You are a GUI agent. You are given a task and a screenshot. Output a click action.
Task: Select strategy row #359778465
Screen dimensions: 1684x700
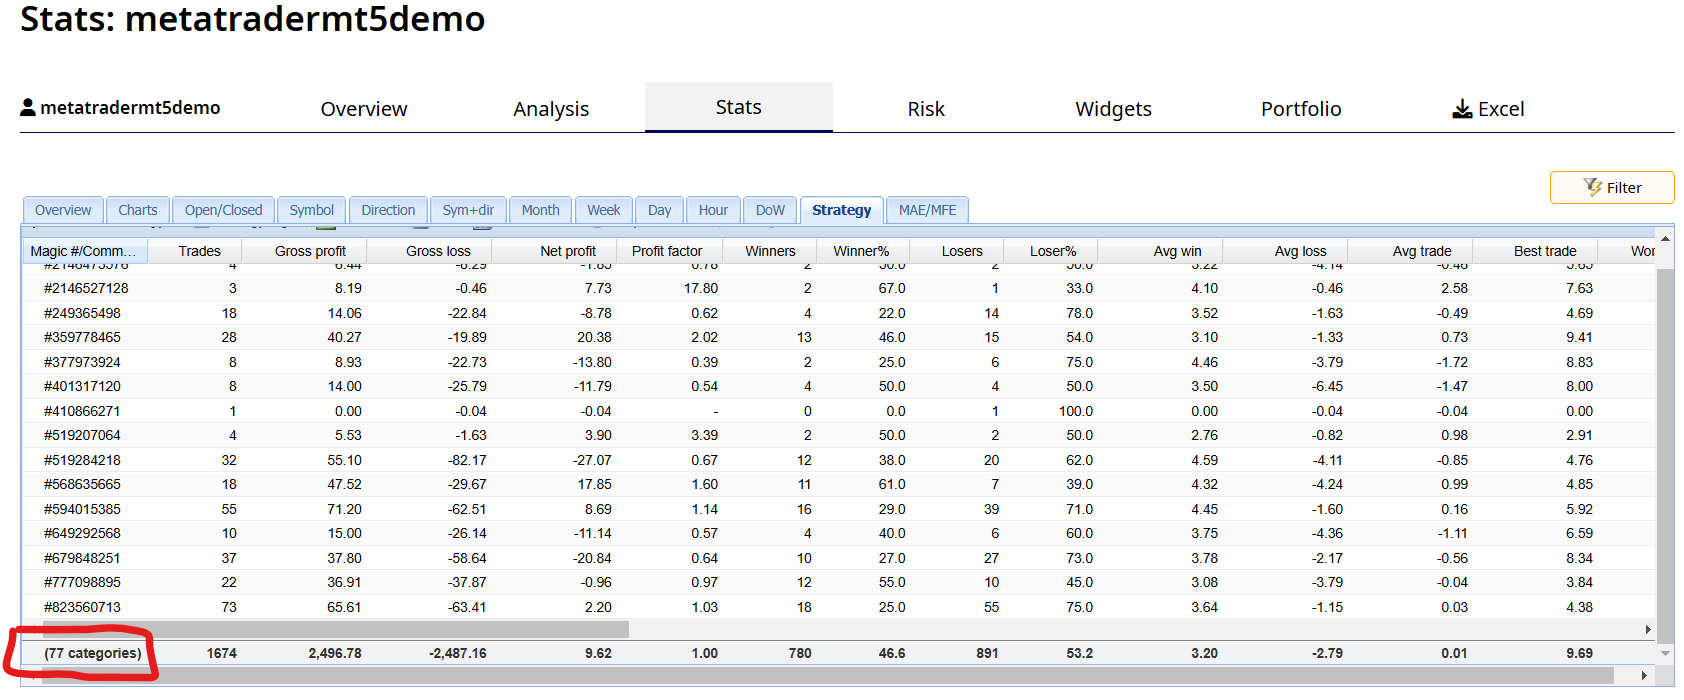pos(839,337)
